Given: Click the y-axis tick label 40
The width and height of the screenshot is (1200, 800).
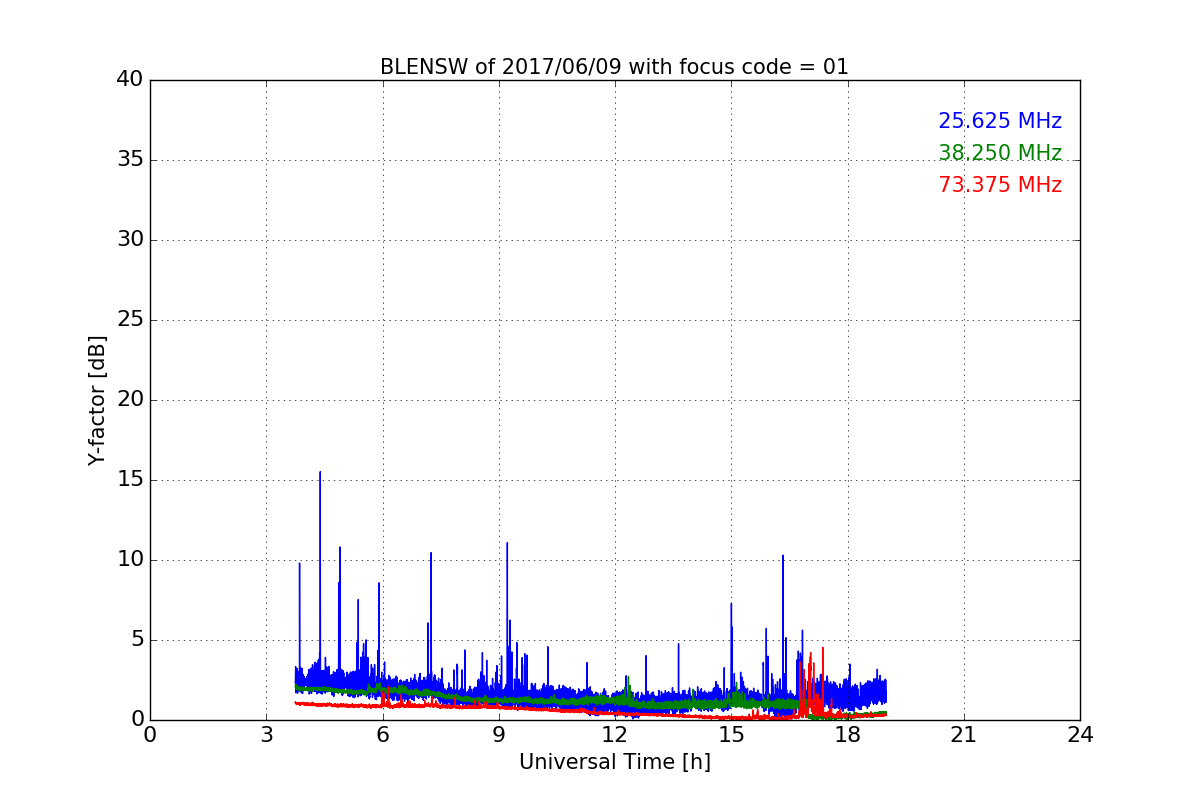Looking at the screenshot, I should (130, 80).
